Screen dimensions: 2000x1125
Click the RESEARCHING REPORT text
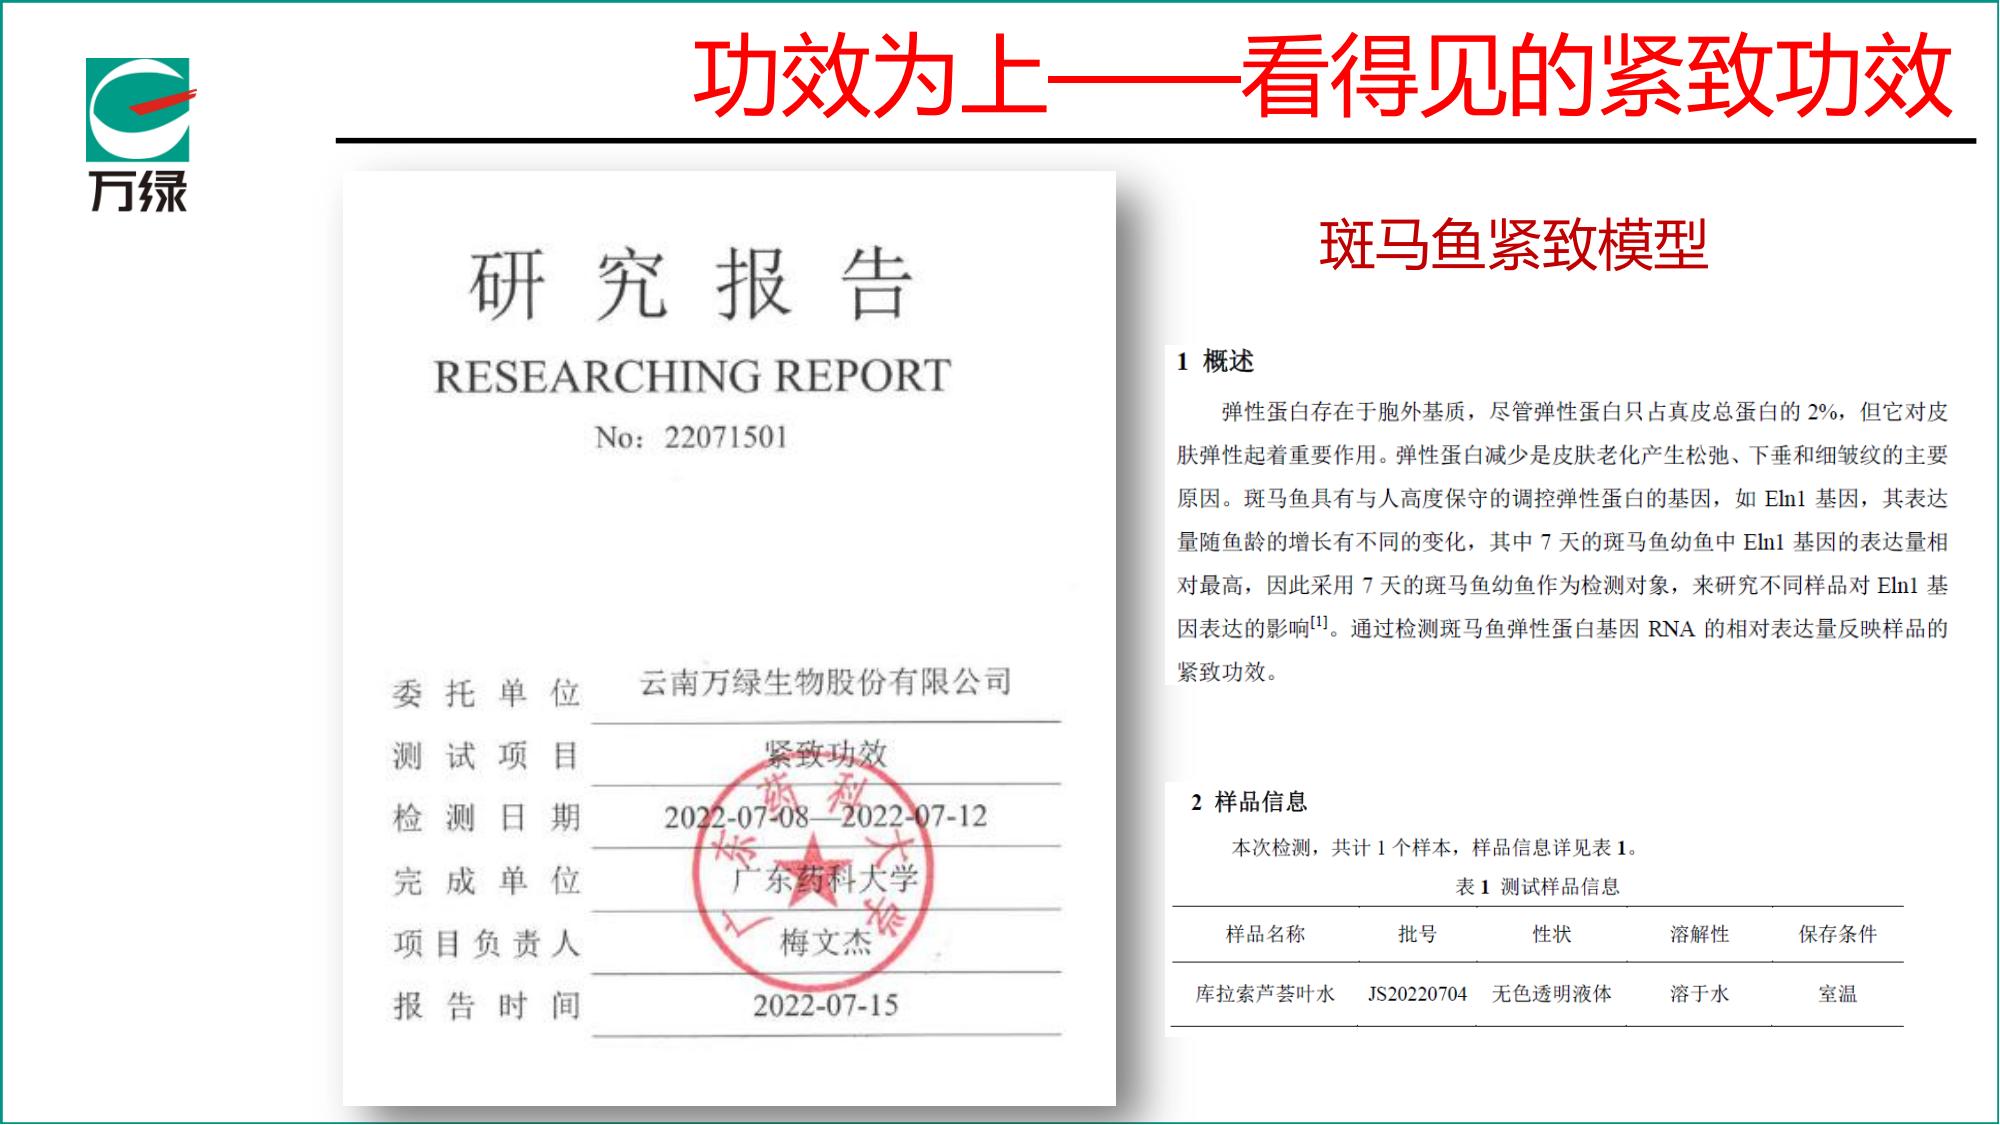(692, 376)
